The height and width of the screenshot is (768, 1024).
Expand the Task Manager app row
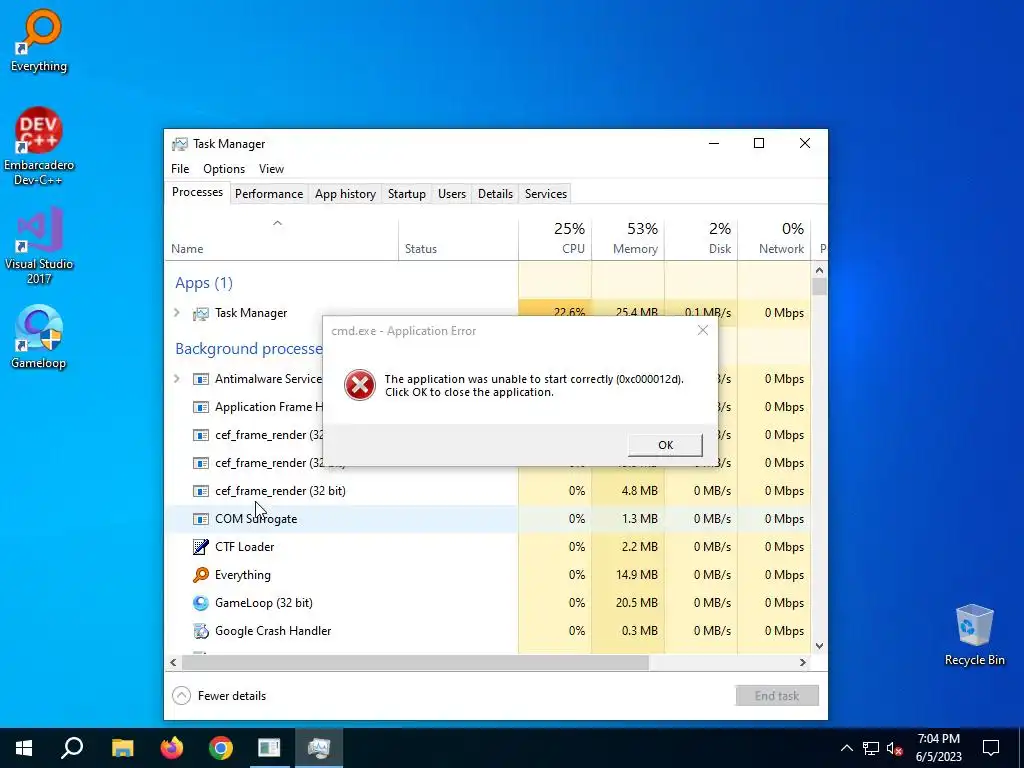[177, 313]
